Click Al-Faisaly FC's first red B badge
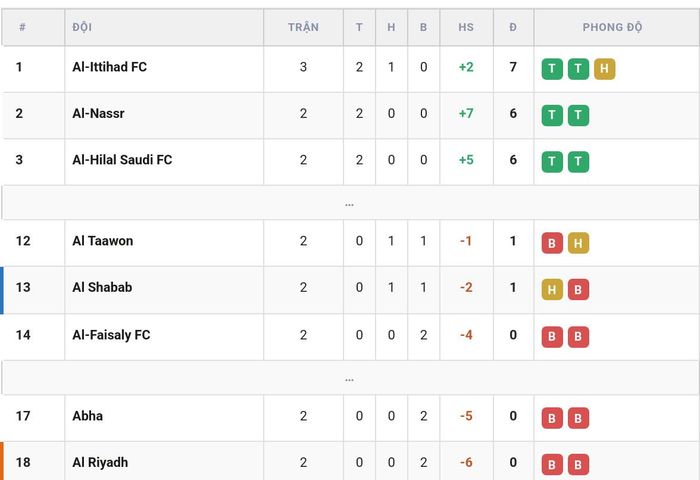This screenshot has height=480, width=700. point(552,337)
